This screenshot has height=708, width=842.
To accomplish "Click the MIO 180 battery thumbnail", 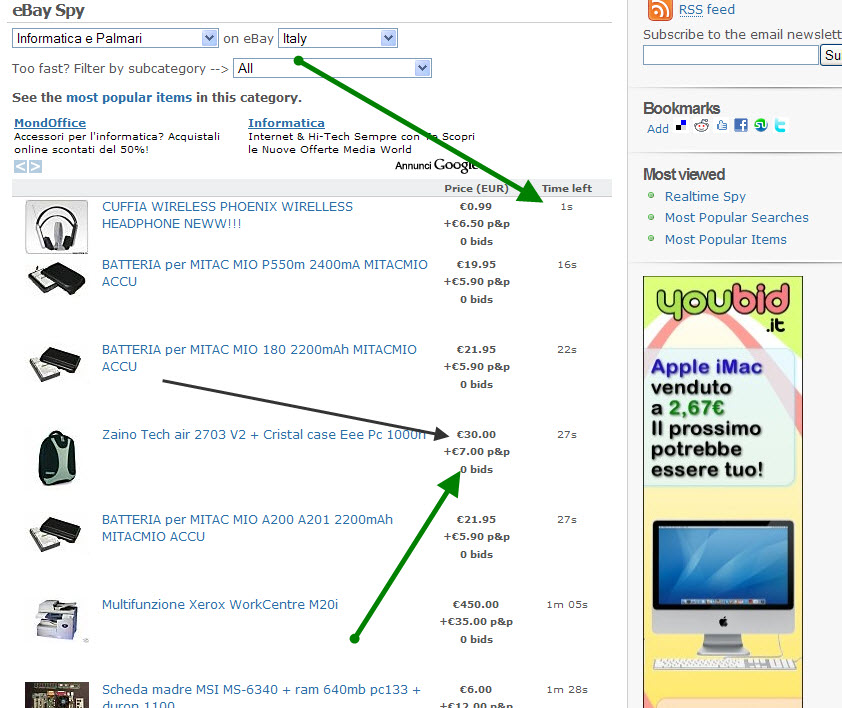I will pos(56,364).
